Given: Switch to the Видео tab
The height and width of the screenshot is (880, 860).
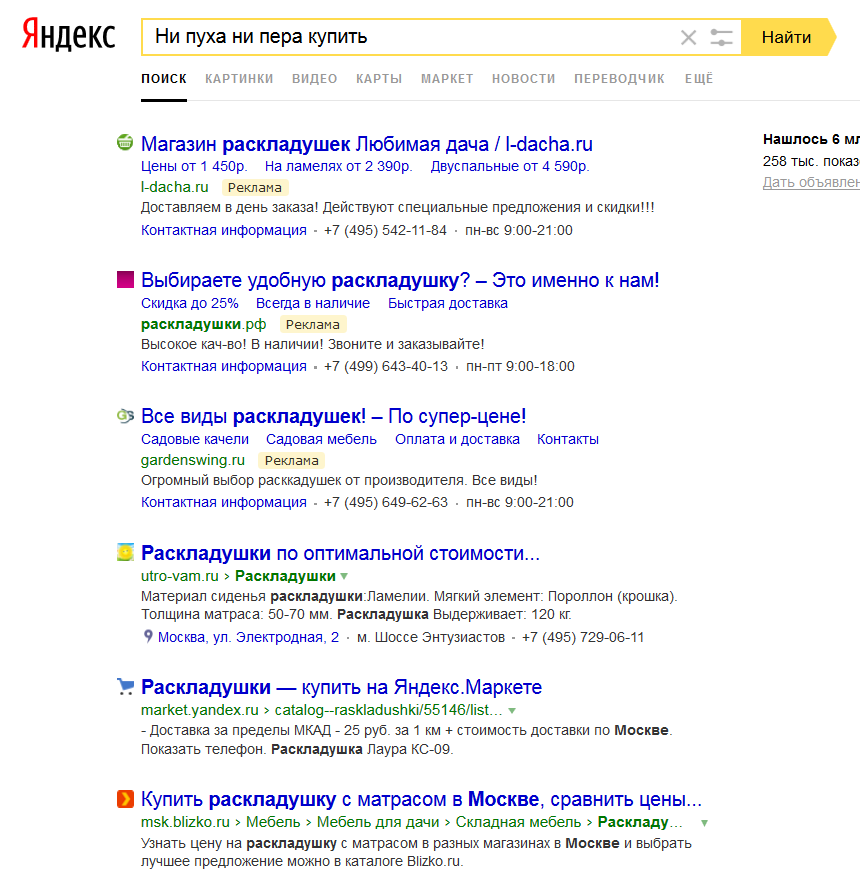Looking at the screenshot, I should tap(314, 79).
